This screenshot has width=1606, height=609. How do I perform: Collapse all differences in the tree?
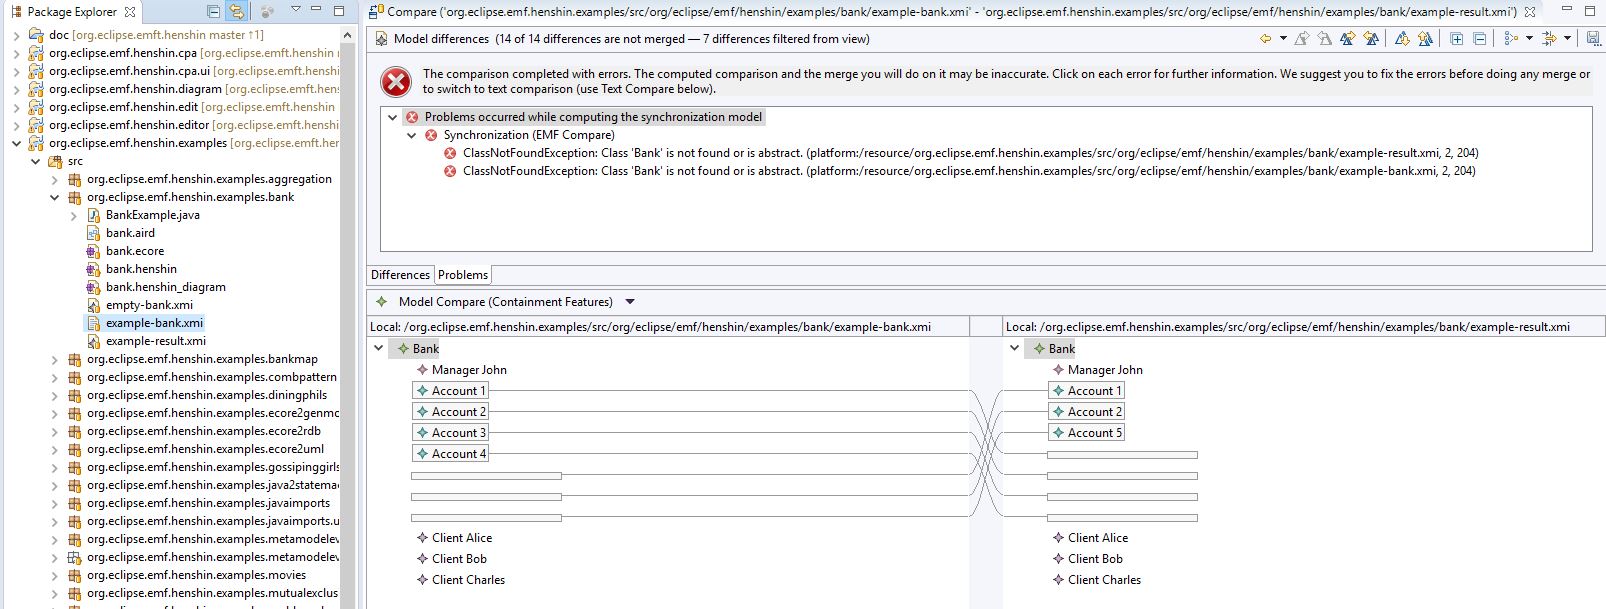1479,39
